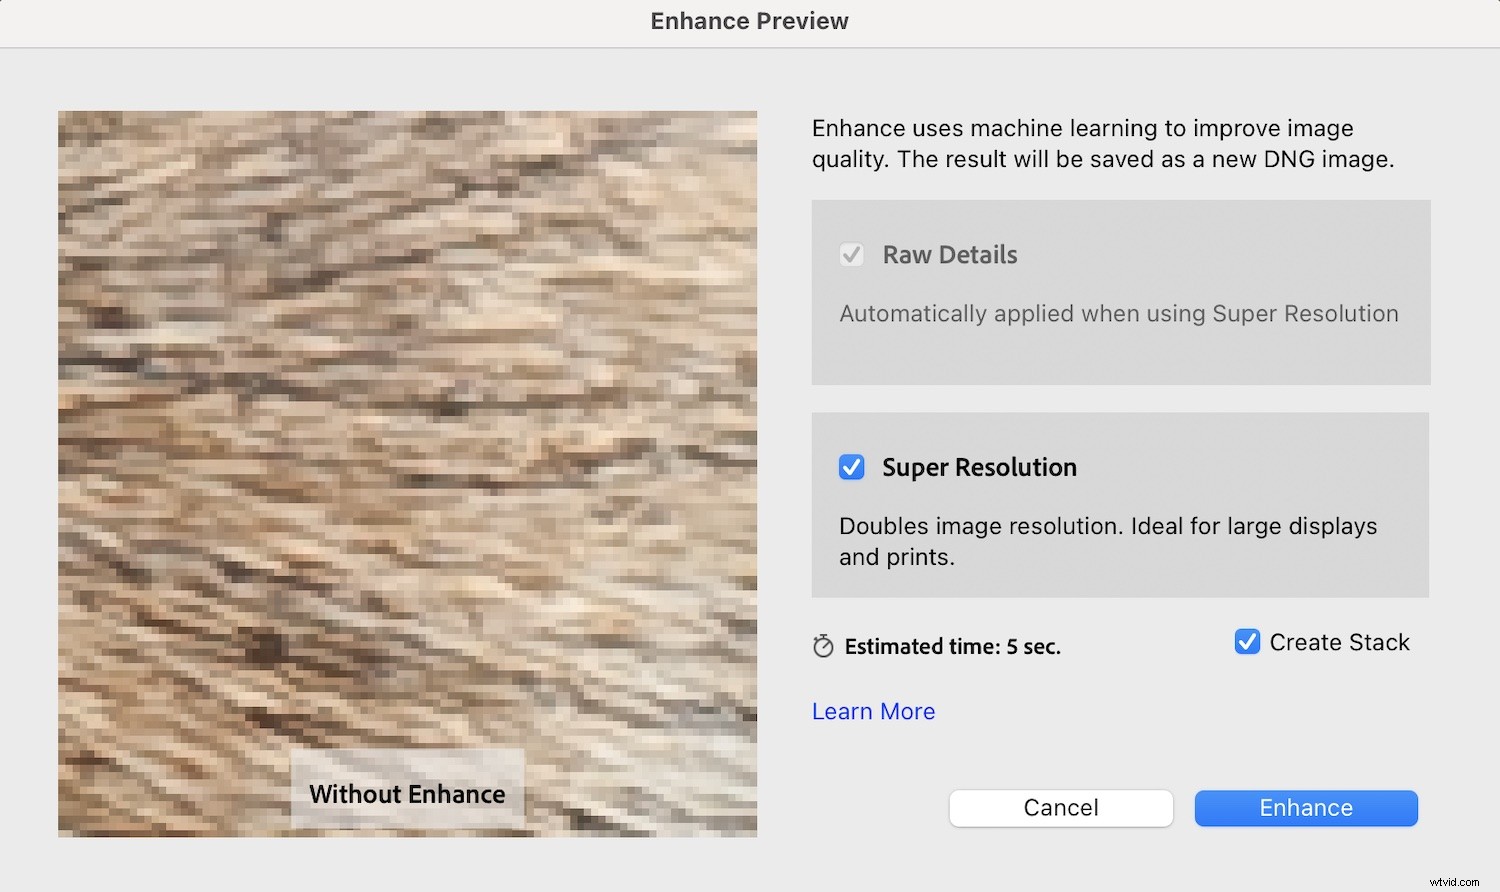
Task: Click the Without Enhance preview label
Action: pos(406,793)
